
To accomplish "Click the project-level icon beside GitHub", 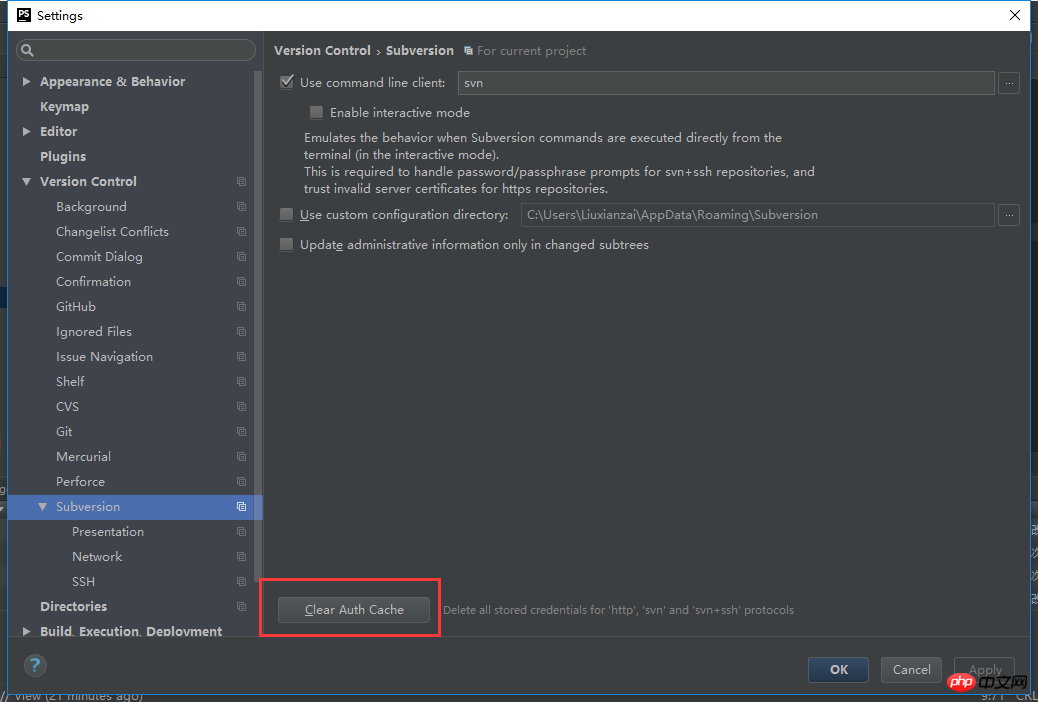I will [241, 307].
